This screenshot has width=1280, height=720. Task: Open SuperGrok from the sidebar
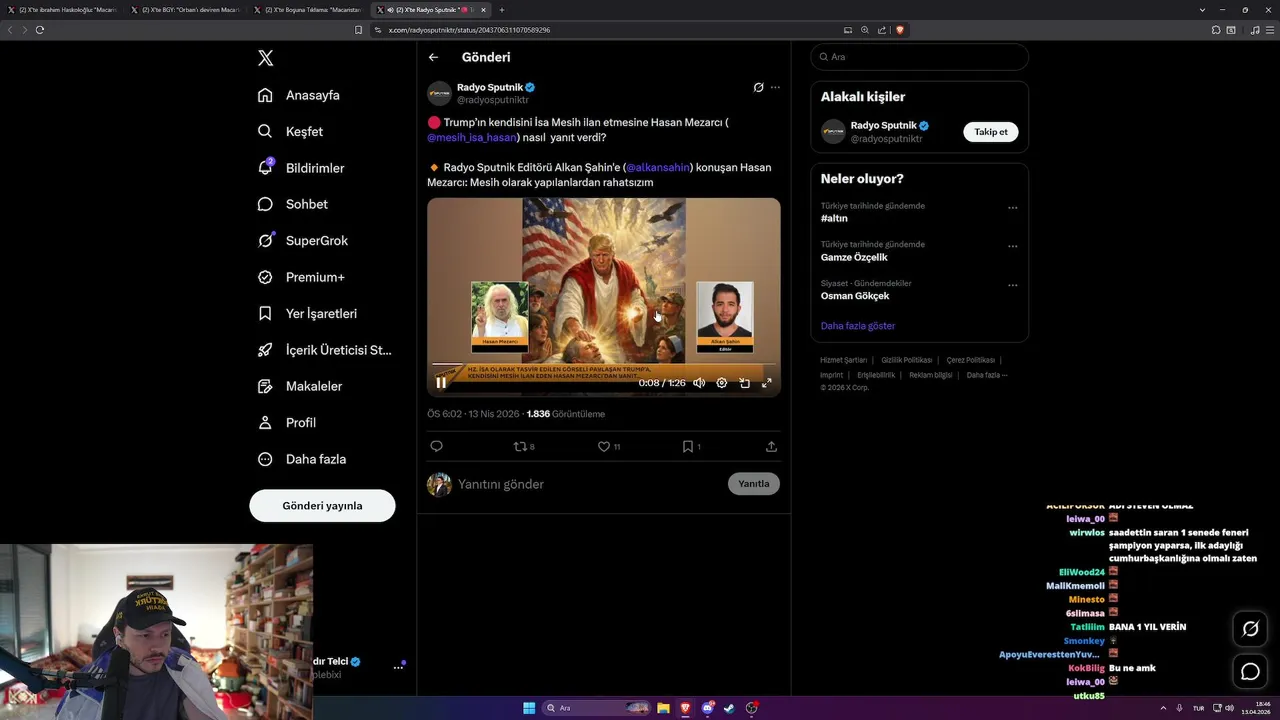tap(303, 240)
